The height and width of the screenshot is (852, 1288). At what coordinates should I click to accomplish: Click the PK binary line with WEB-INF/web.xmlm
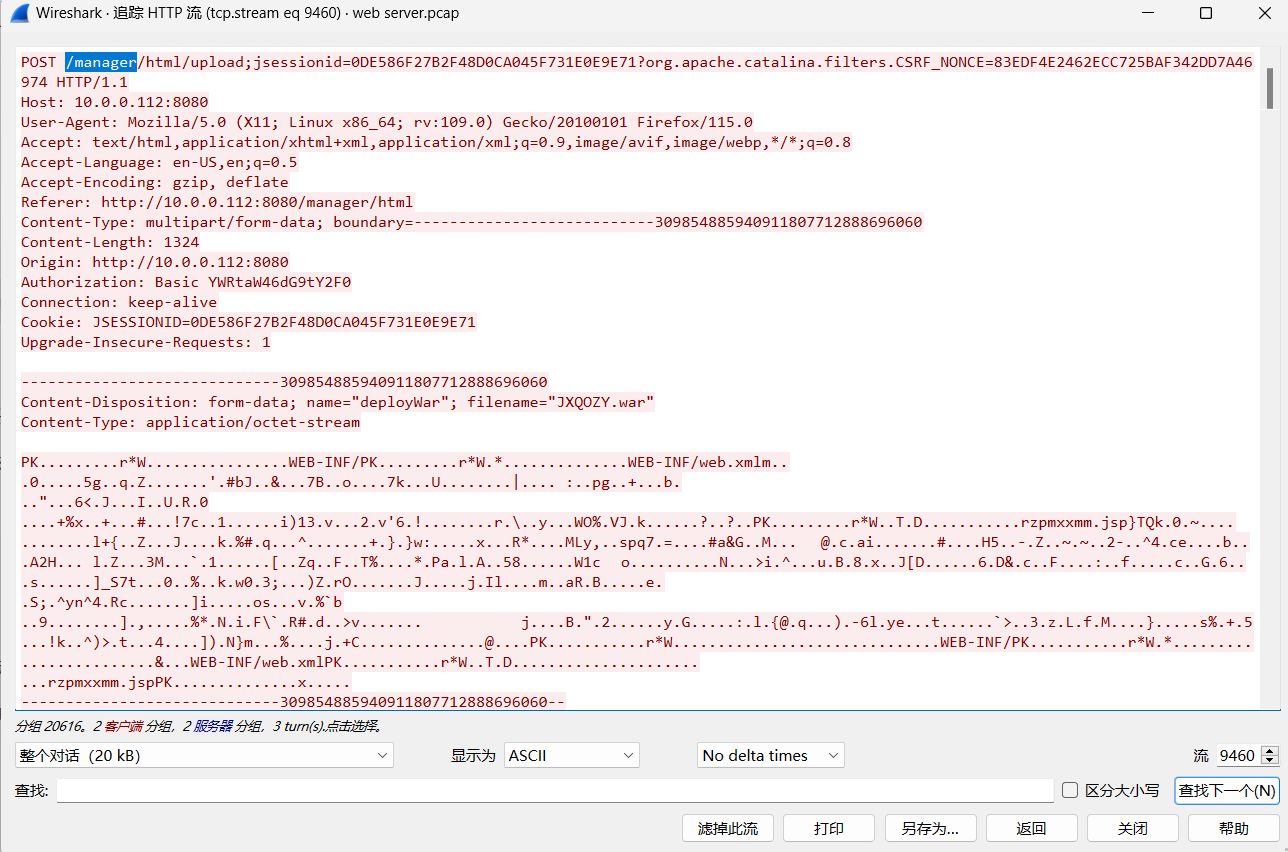pos(405,462)
